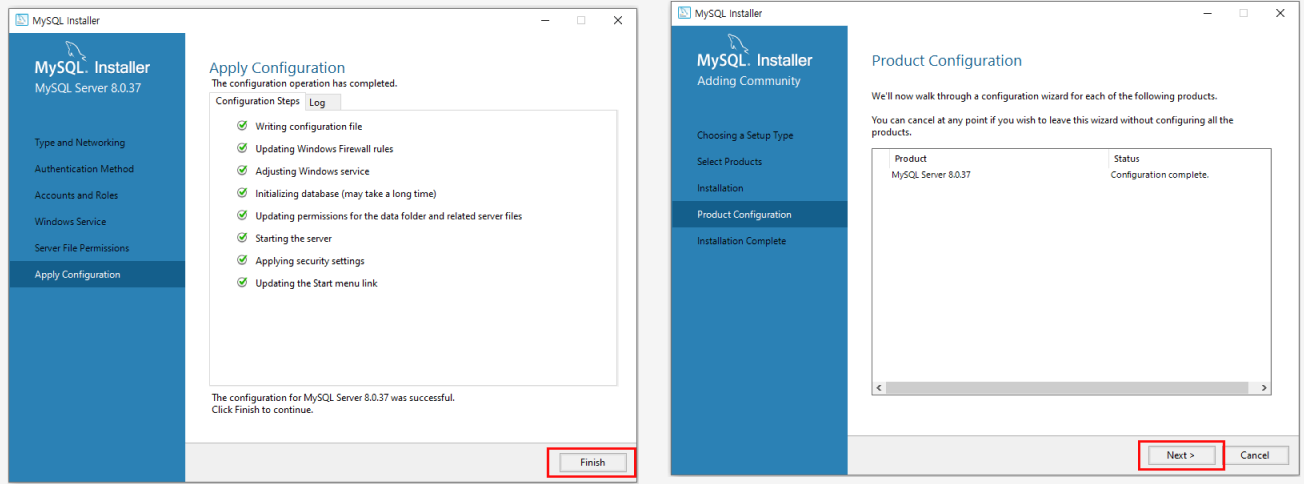Click horizontal scrollbar left arrow in product list
This screenshot has height=484, width=1304.
879,388
